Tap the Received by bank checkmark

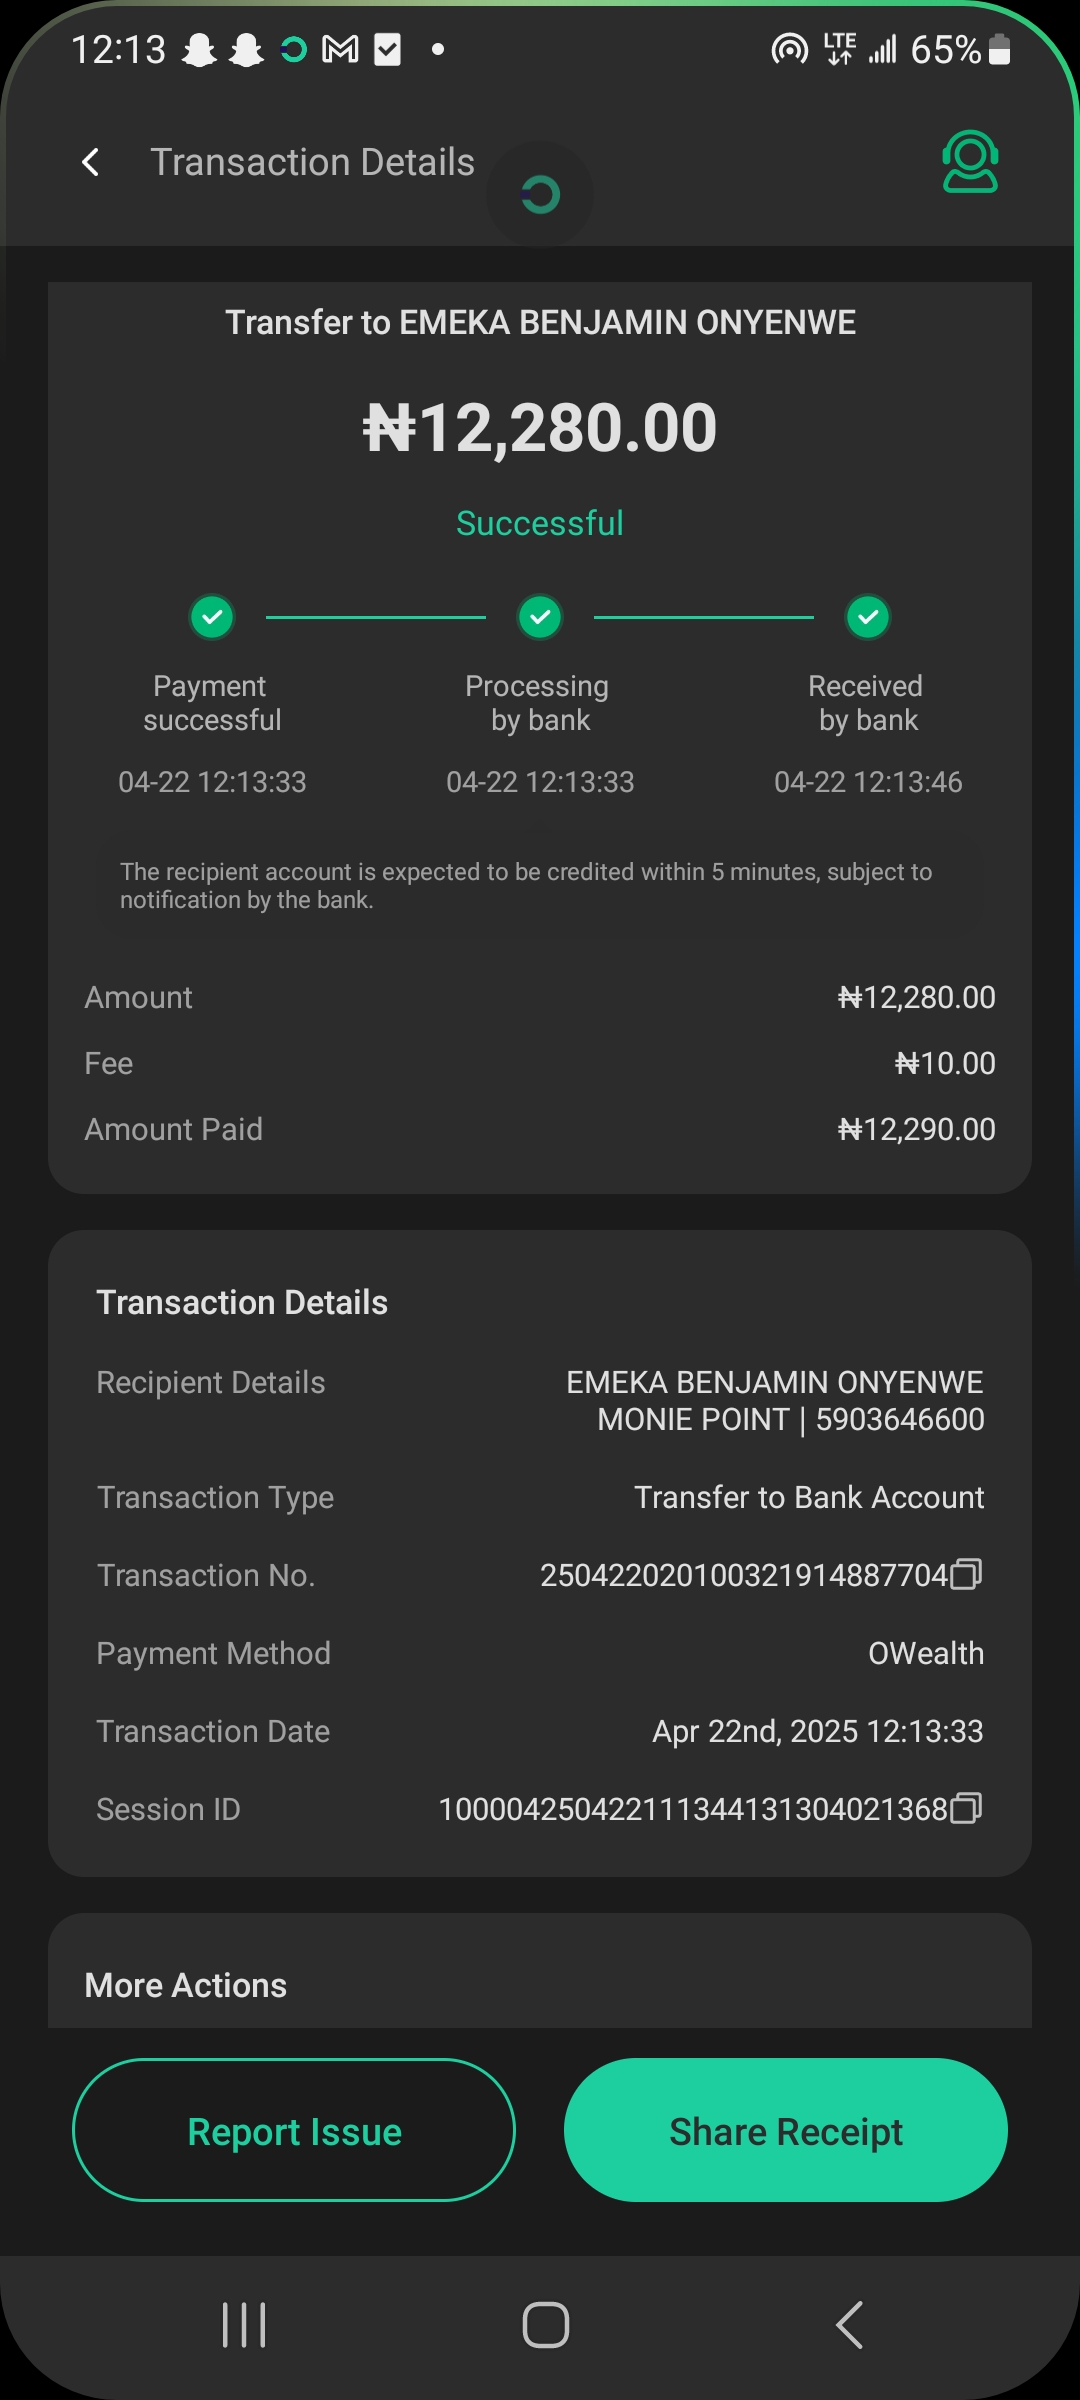tap(868, 617)
